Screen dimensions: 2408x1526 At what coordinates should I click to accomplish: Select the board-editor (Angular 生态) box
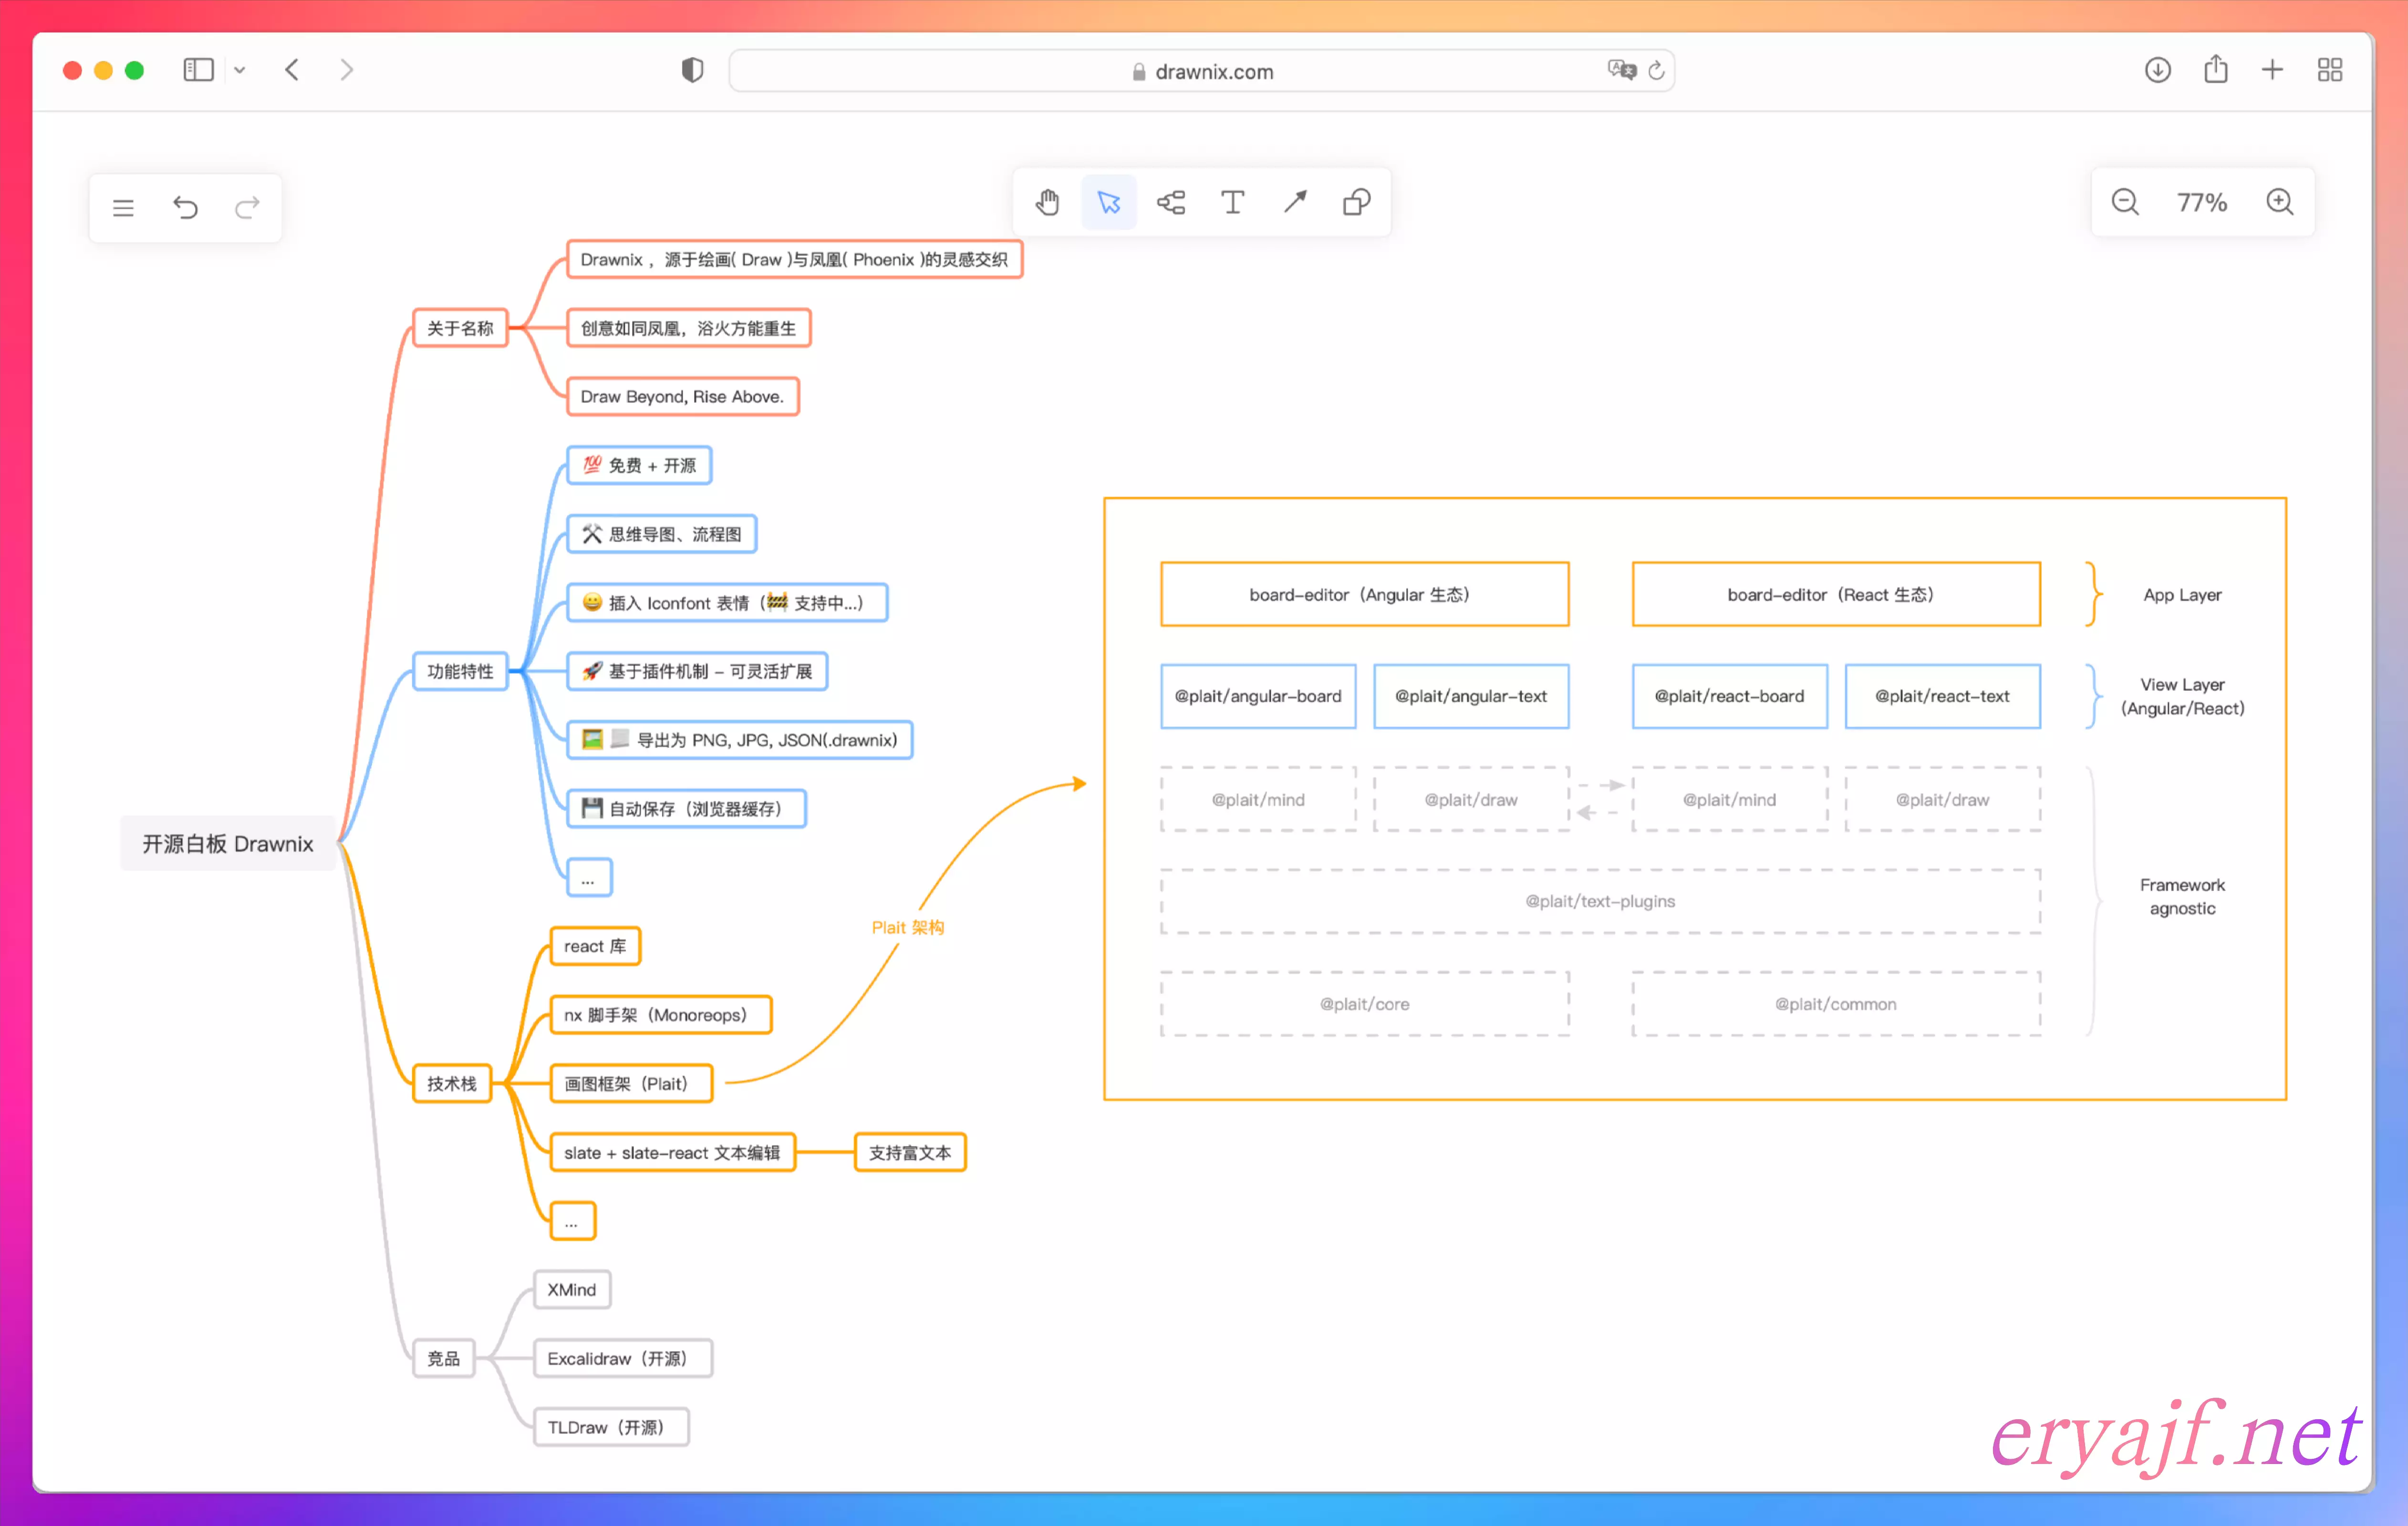coord(1365,595)
